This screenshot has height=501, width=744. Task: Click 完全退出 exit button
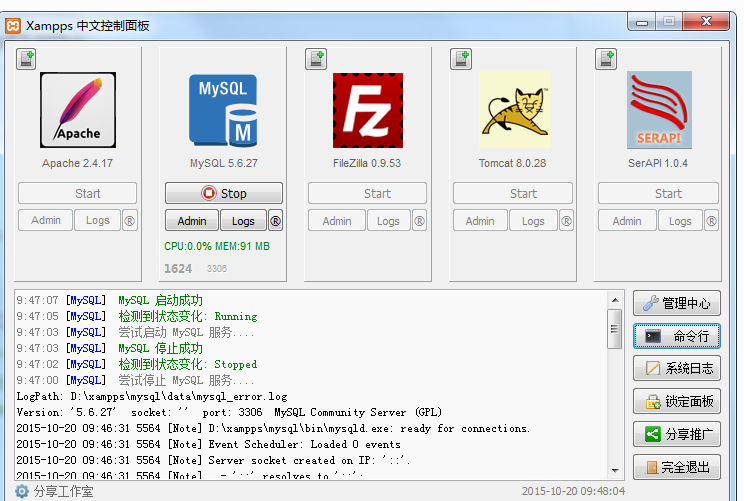pos(677,467)
